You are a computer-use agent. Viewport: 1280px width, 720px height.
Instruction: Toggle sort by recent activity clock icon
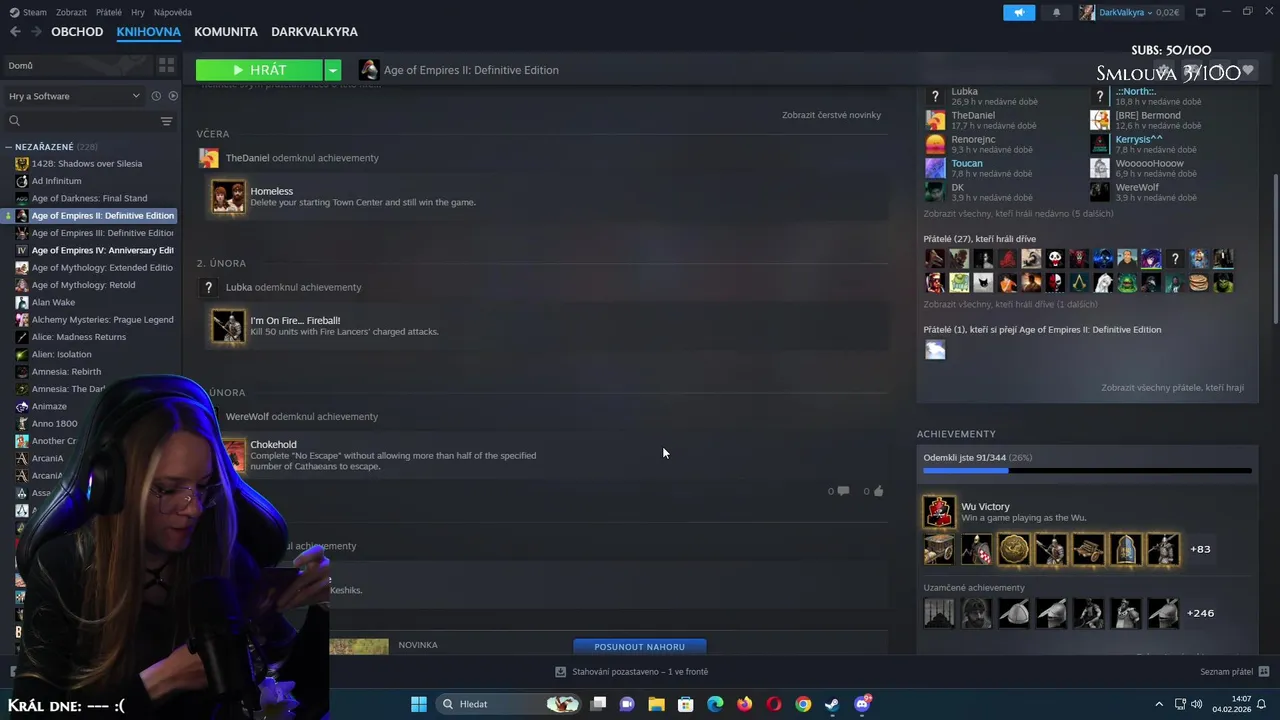(x=156, y=96)
